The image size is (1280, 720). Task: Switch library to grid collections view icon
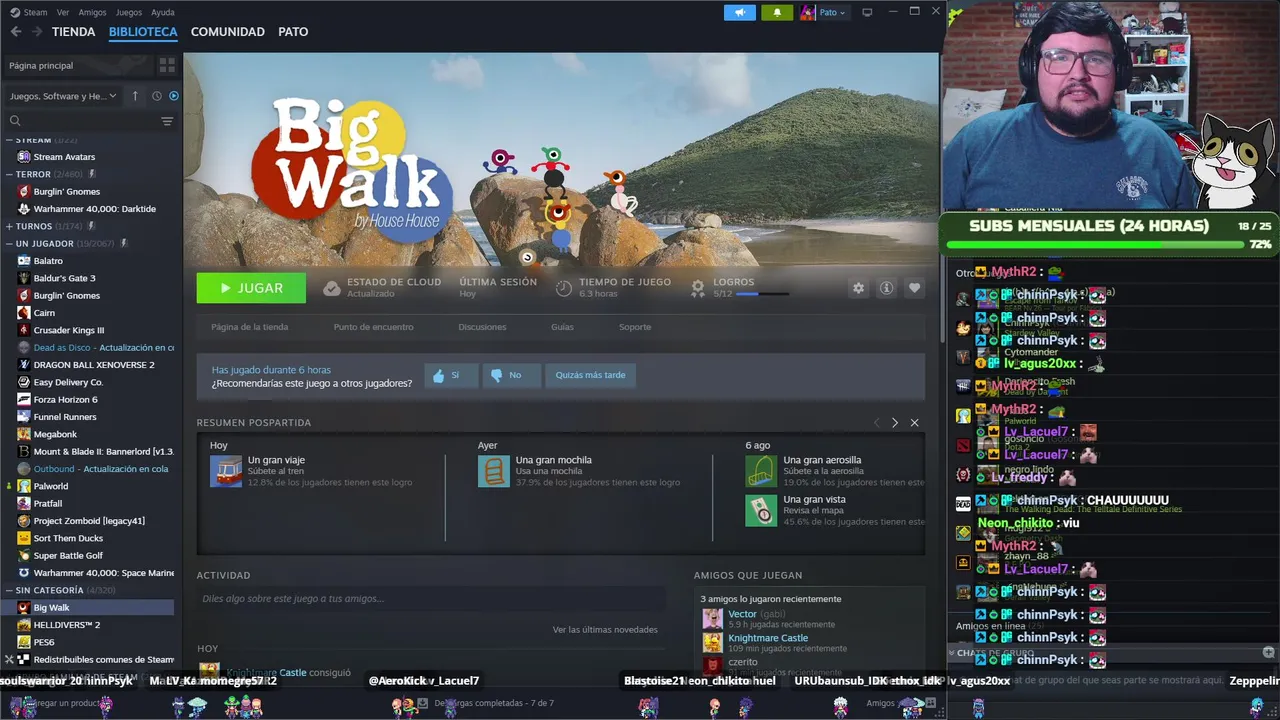pos(167,65)
